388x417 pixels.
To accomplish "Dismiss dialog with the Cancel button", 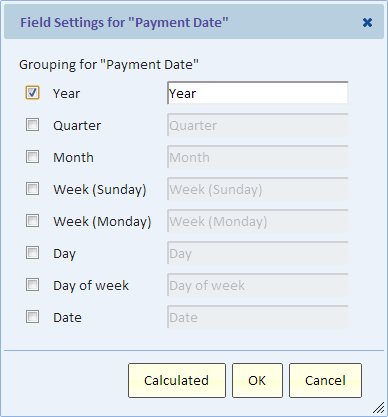I will tap(325, 380).
